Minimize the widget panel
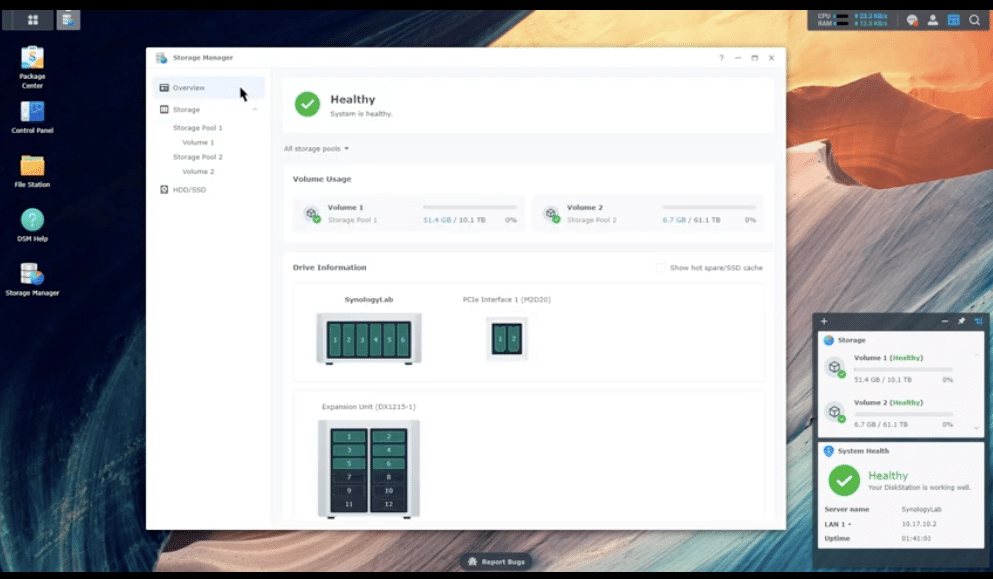993x579 pixels. [945, 321]
